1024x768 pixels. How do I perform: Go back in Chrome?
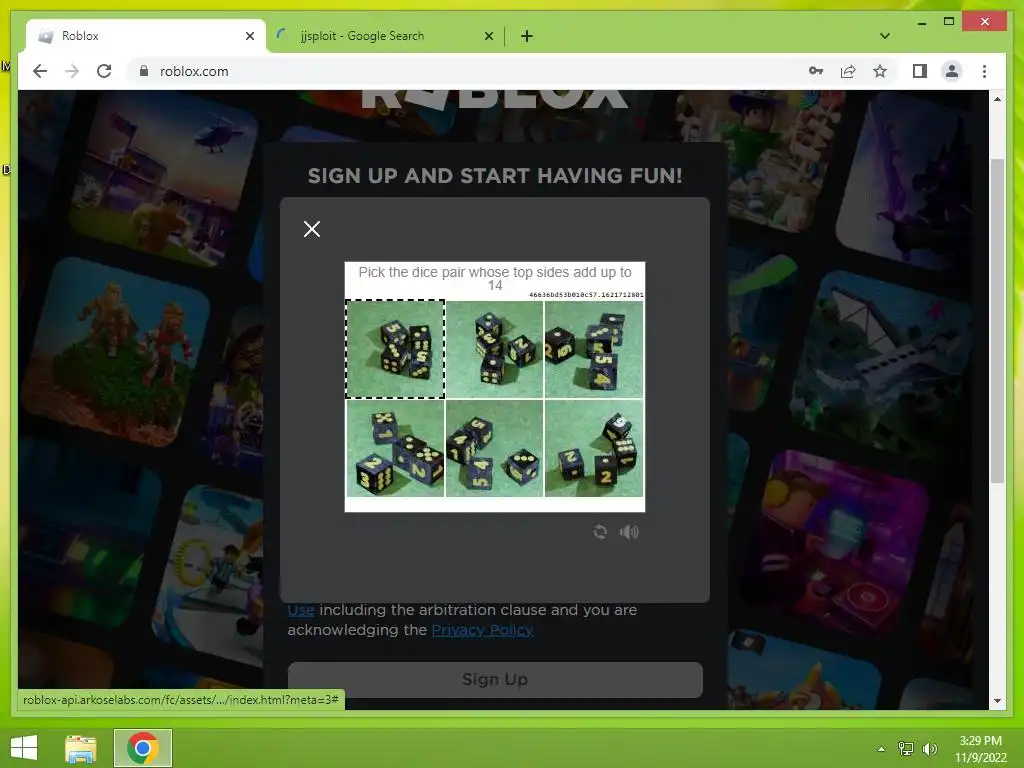click(40, 71)
